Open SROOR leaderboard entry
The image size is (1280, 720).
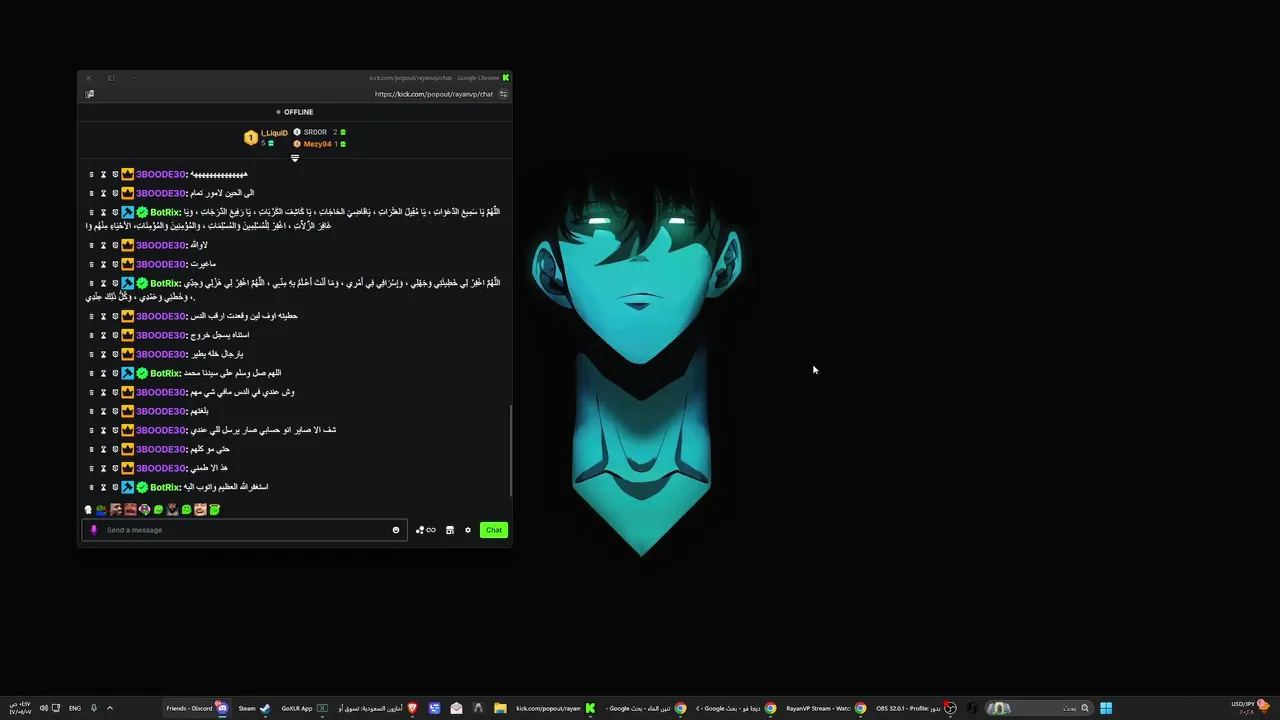(319, 132)
